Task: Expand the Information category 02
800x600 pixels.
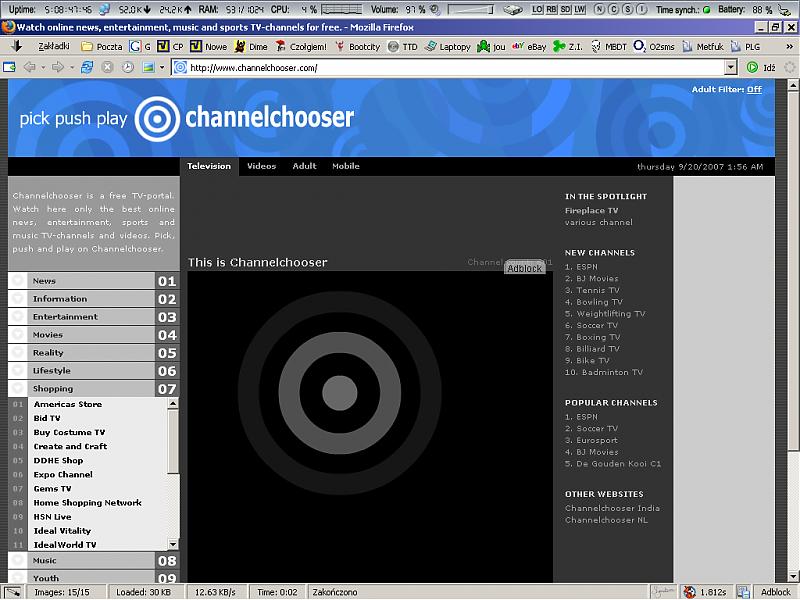Action: 93,298
